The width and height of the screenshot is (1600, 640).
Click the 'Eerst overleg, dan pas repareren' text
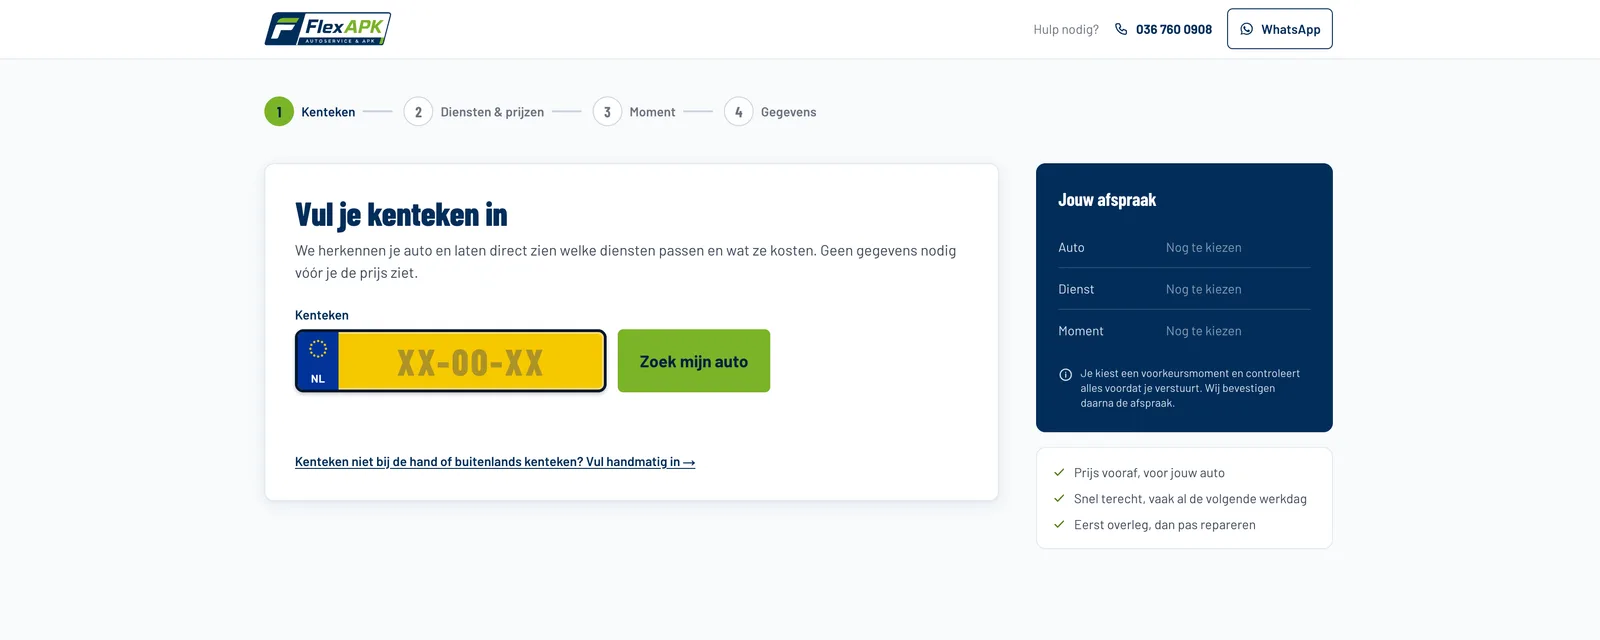click(1165, 525)
